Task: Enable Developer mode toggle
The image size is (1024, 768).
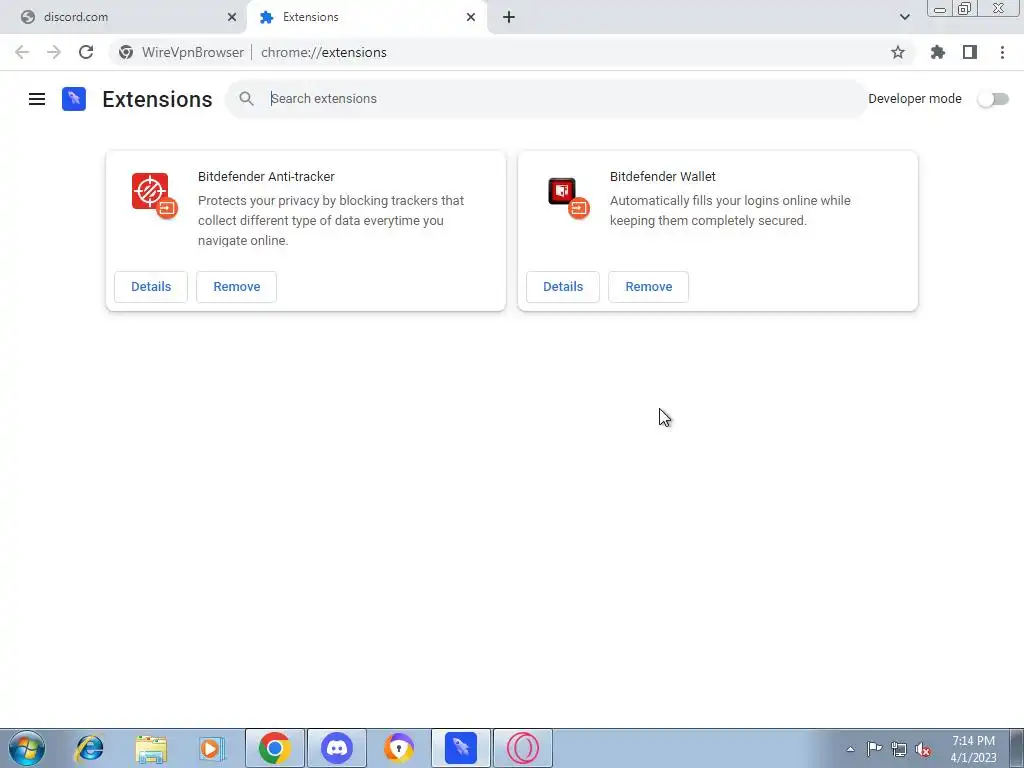Action: [x=993, y=99]
